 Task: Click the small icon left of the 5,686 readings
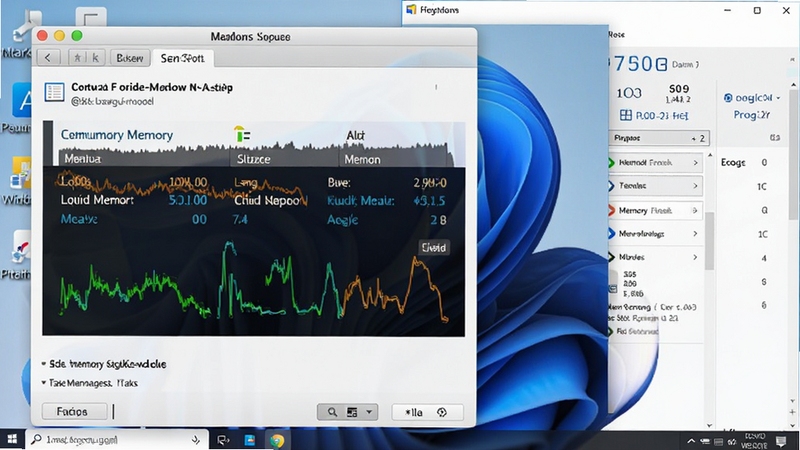(x=613, y=289)
